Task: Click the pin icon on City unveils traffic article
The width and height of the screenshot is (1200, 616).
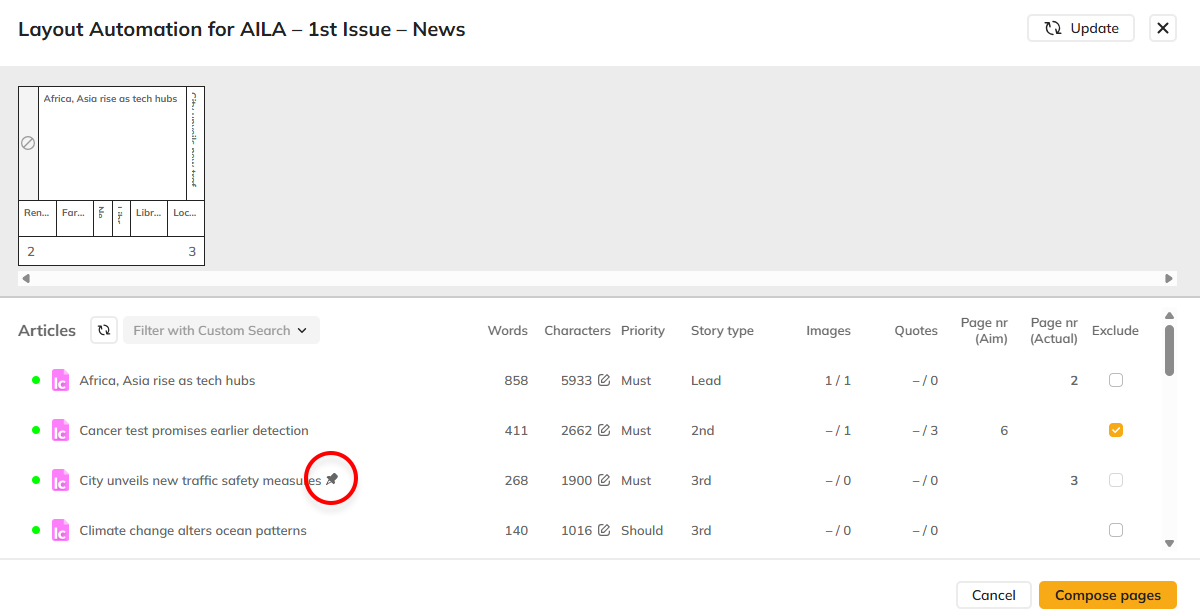Action: click(331, 478)
